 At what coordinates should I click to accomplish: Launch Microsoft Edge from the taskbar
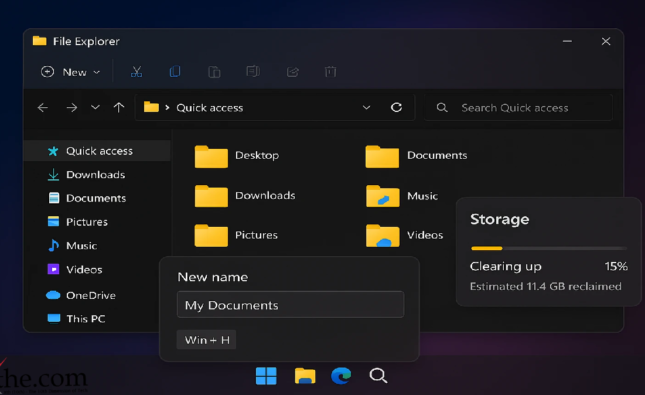point(341,376)
